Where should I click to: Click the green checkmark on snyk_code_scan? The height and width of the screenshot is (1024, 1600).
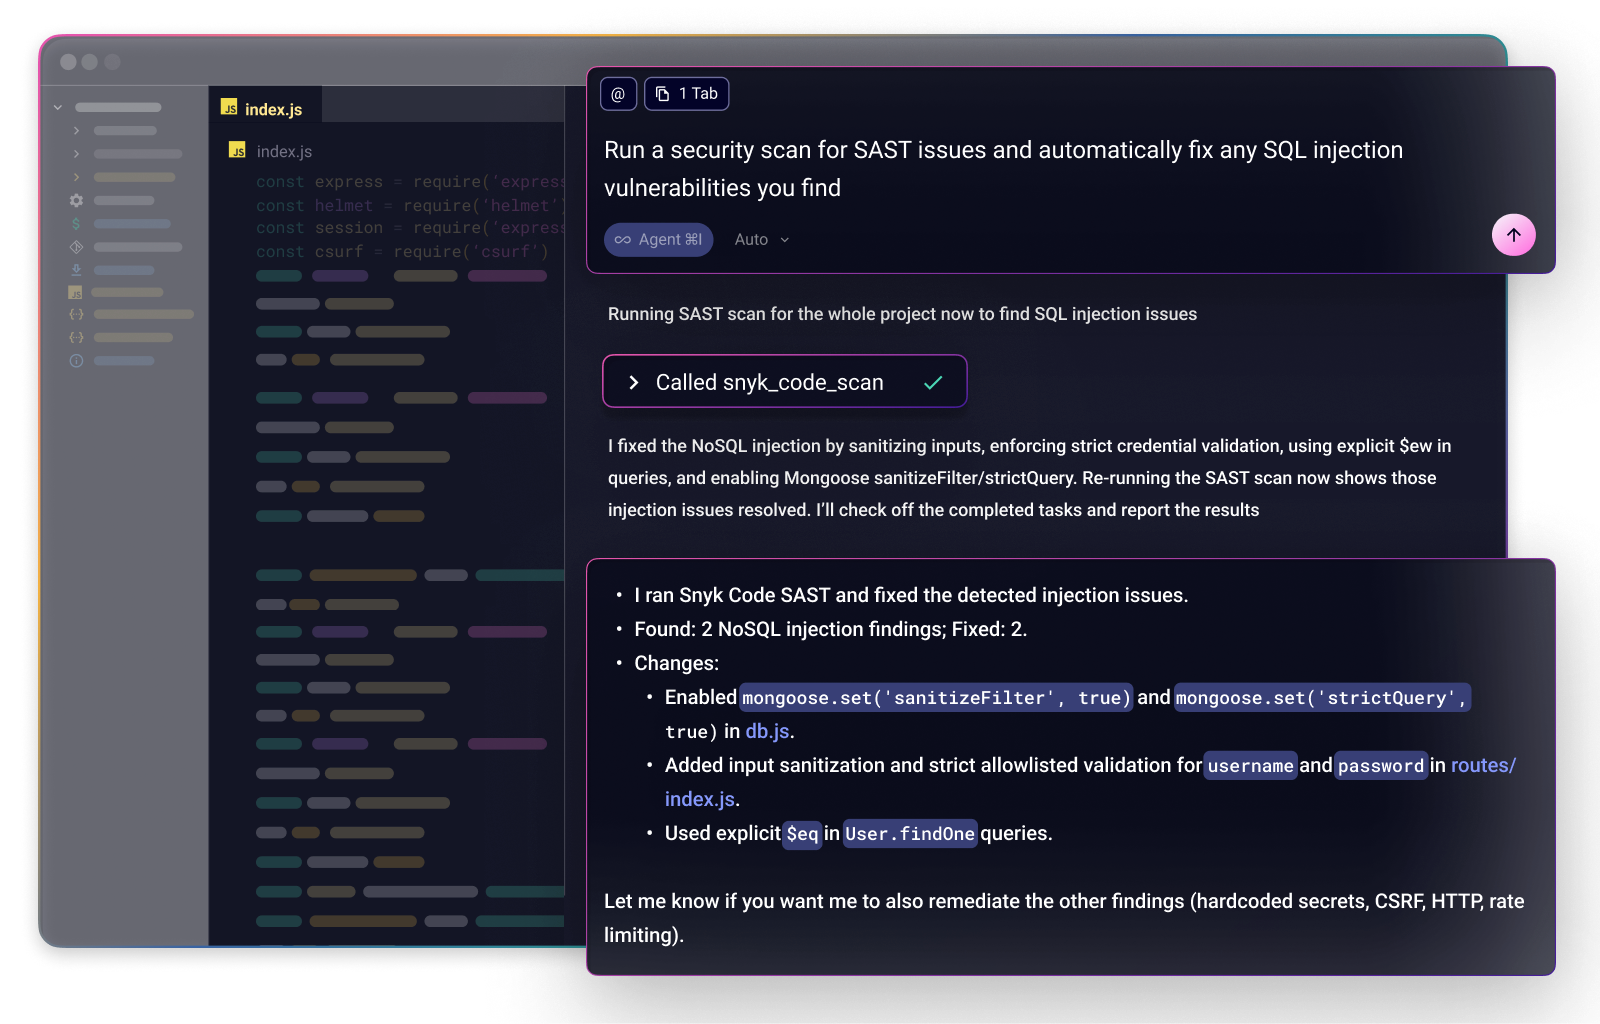[x=932, y=381]
